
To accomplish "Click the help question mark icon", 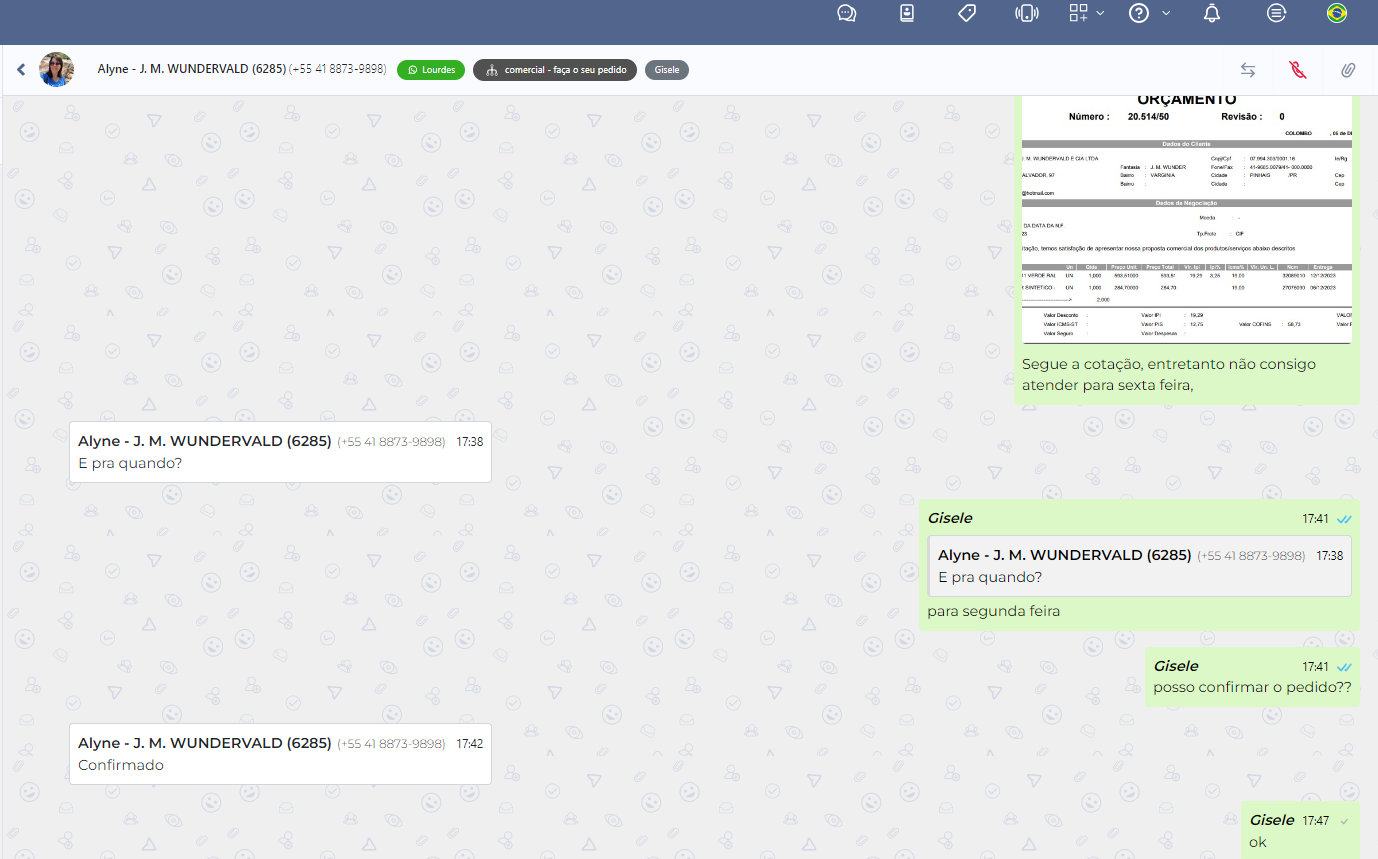I will point(1138,13).
